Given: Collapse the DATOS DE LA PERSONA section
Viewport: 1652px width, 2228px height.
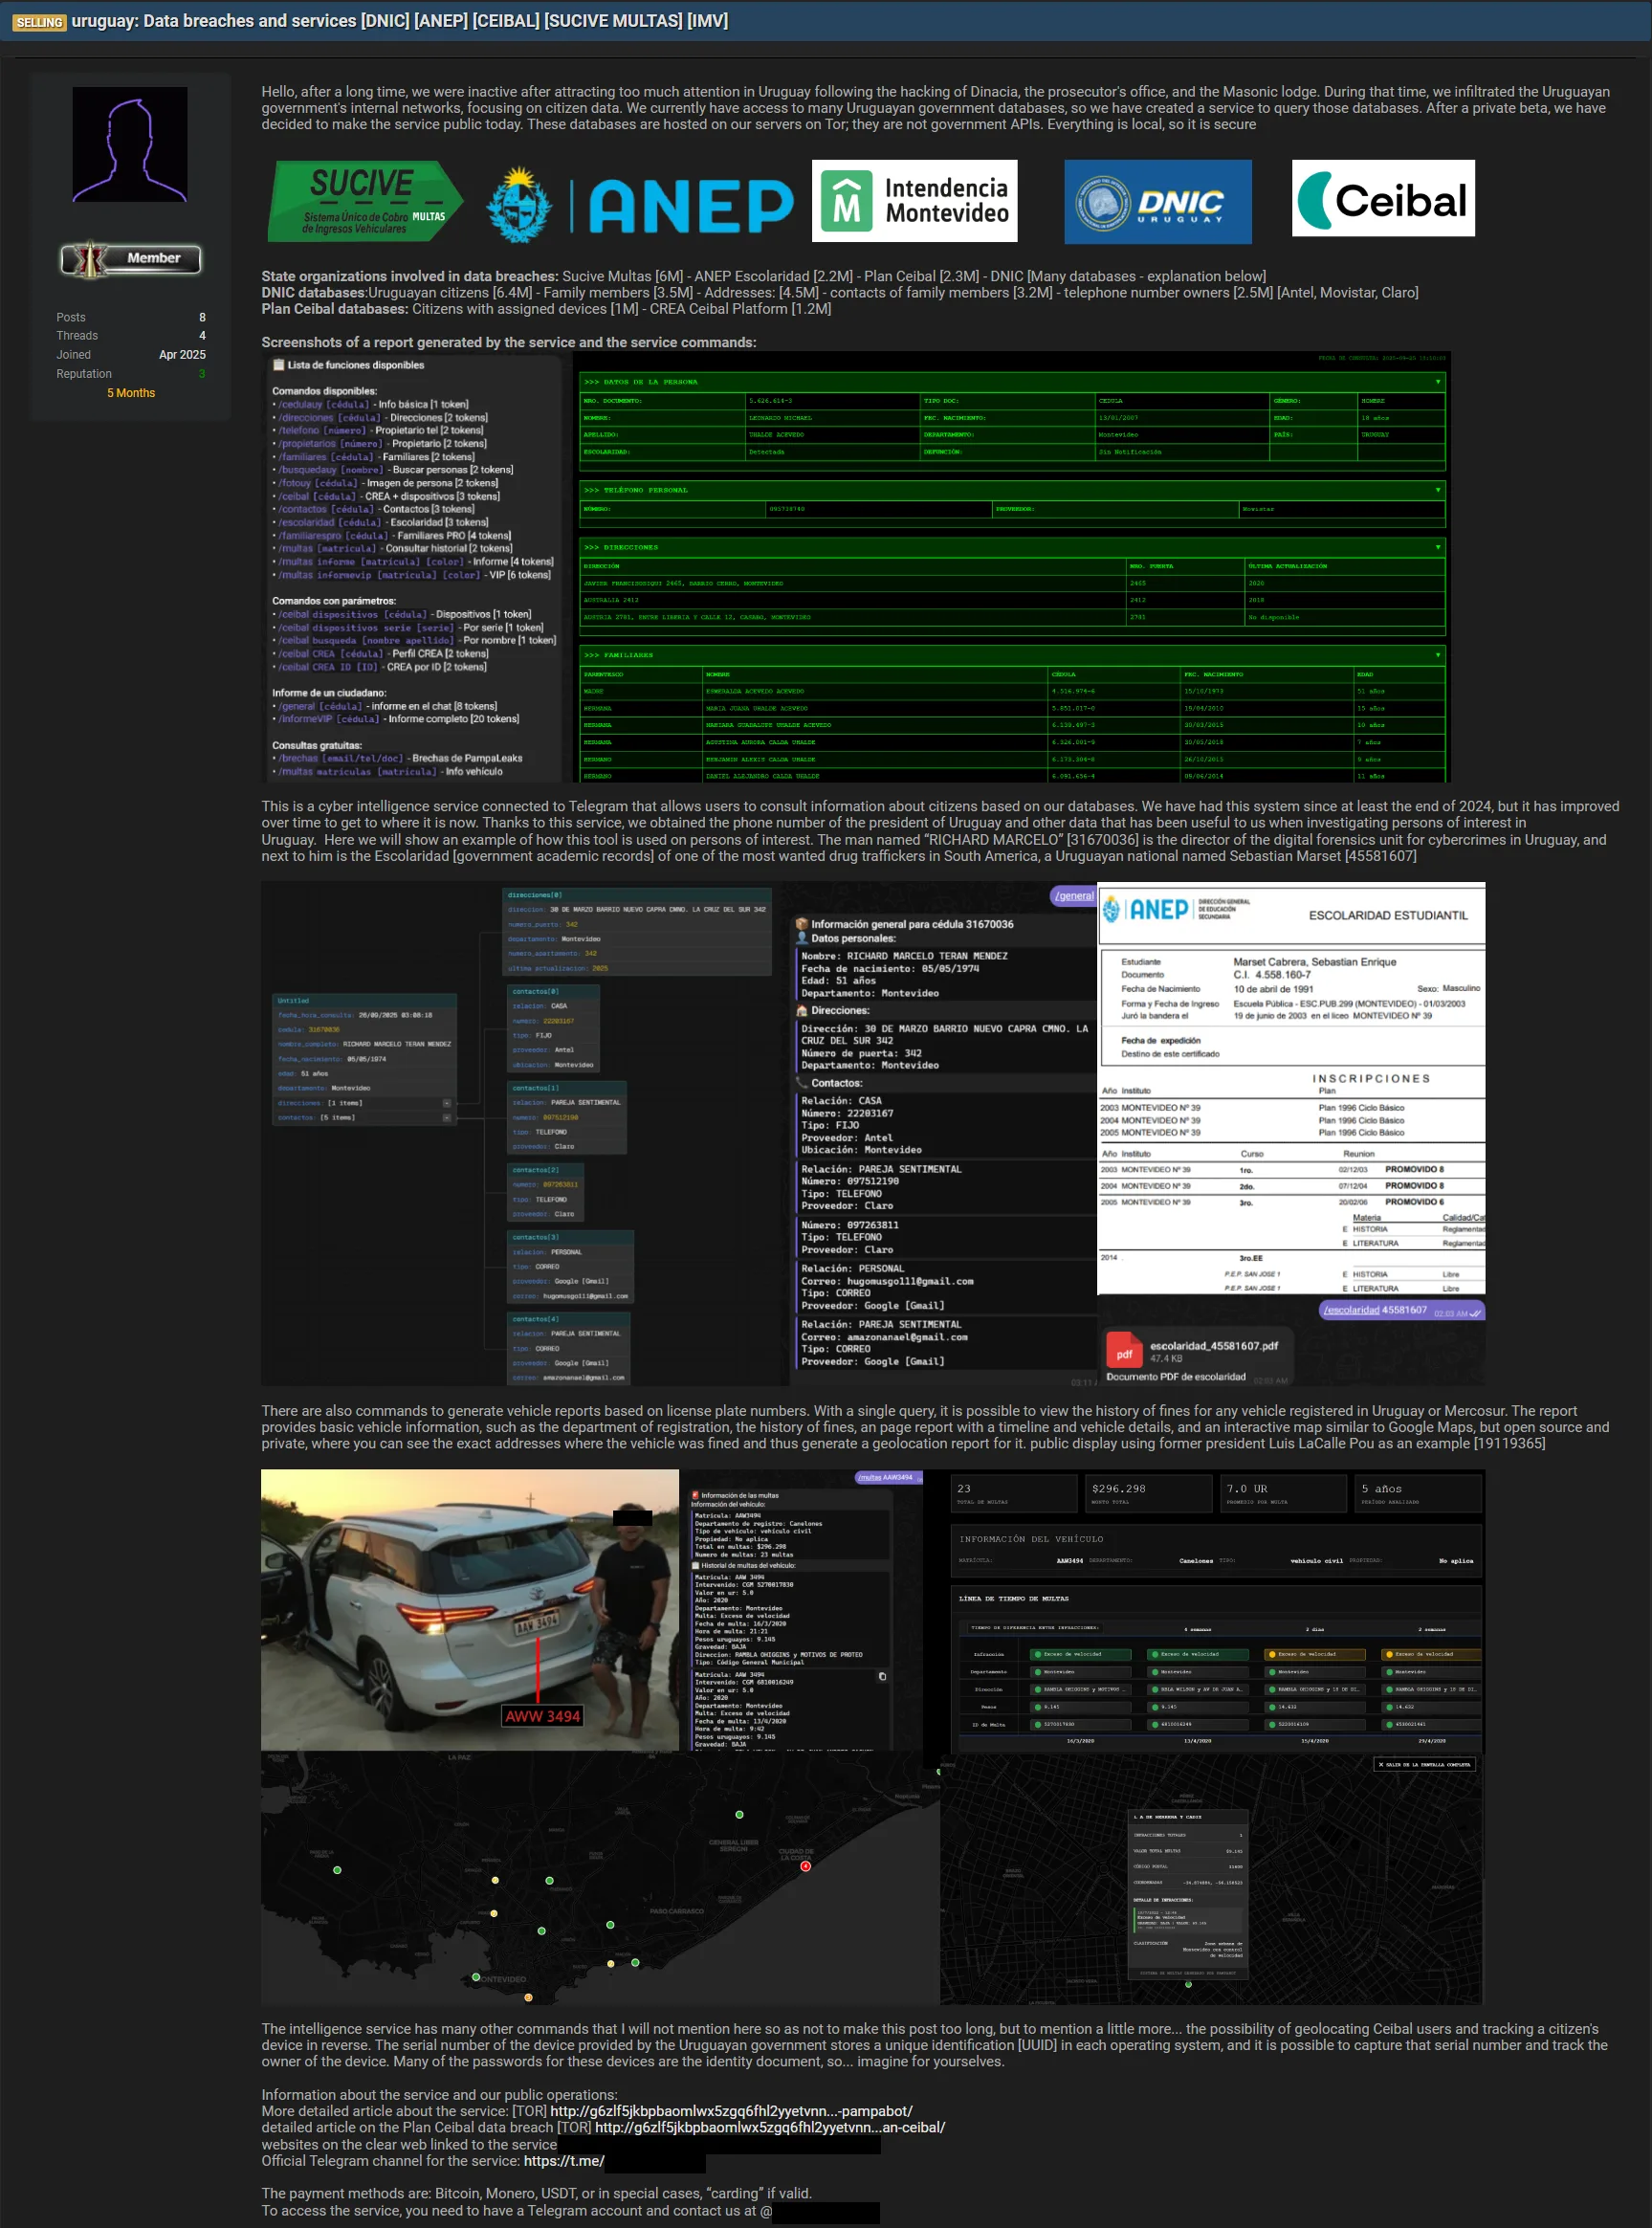Looking at the screenshot, I should [1438, 382].
